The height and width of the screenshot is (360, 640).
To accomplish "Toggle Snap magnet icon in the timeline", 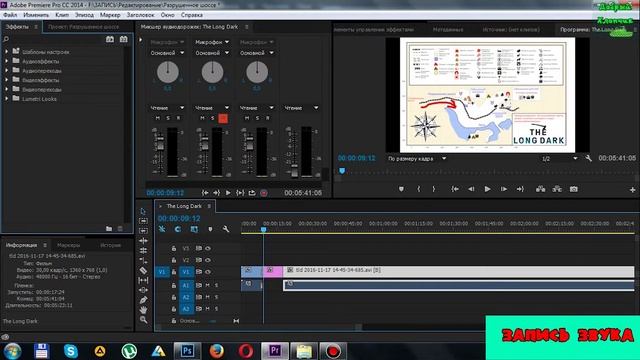I will coord(178,229).
